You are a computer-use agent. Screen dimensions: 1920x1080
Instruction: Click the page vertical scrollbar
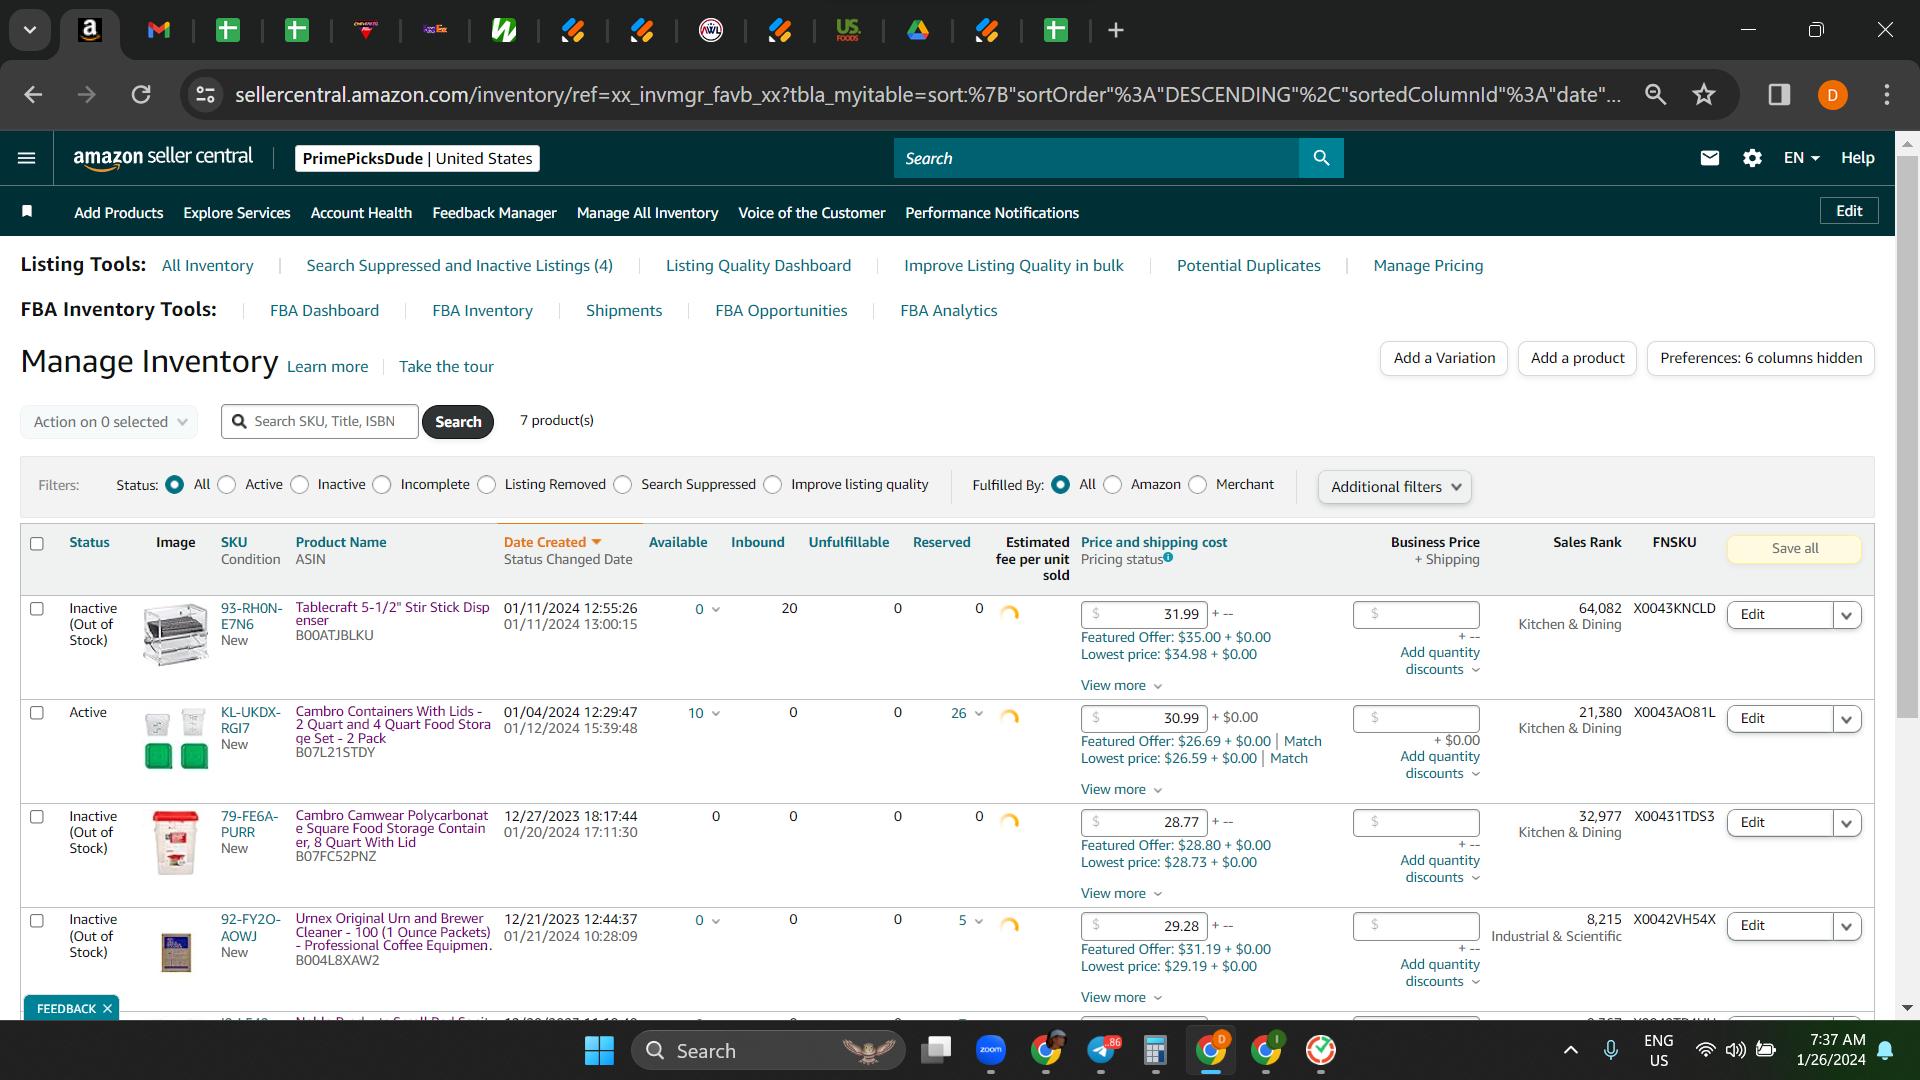pyautogui.click(x=1907, y=436)
